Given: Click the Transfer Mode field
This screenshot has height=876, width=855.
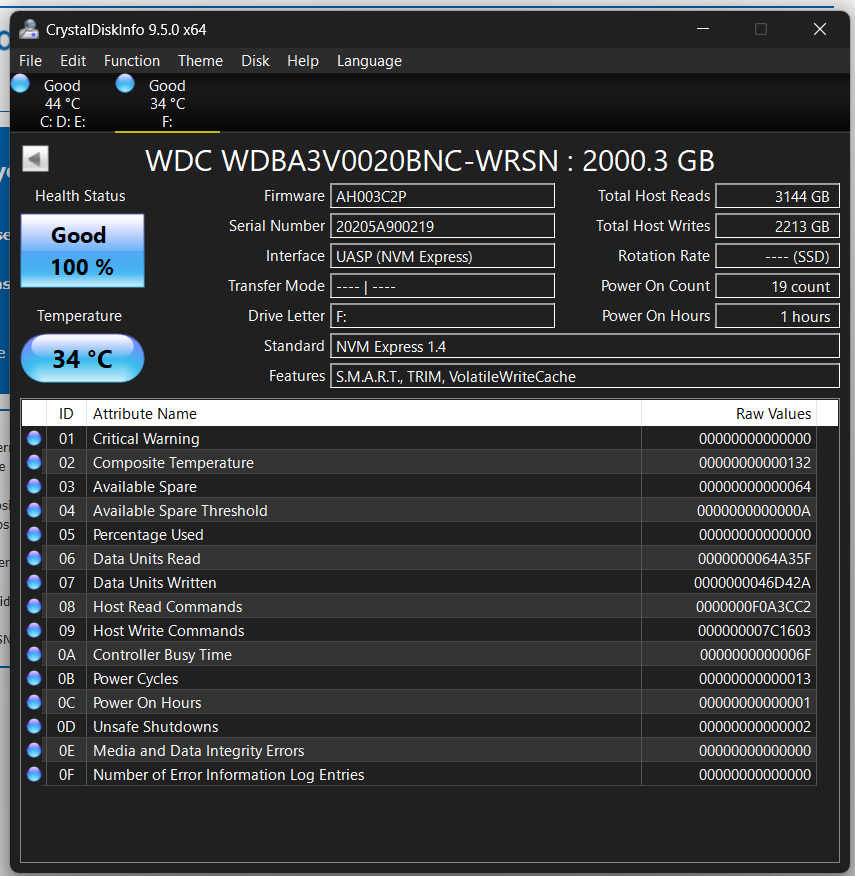Looking at the screenshot, I should [x=442, y=286].
